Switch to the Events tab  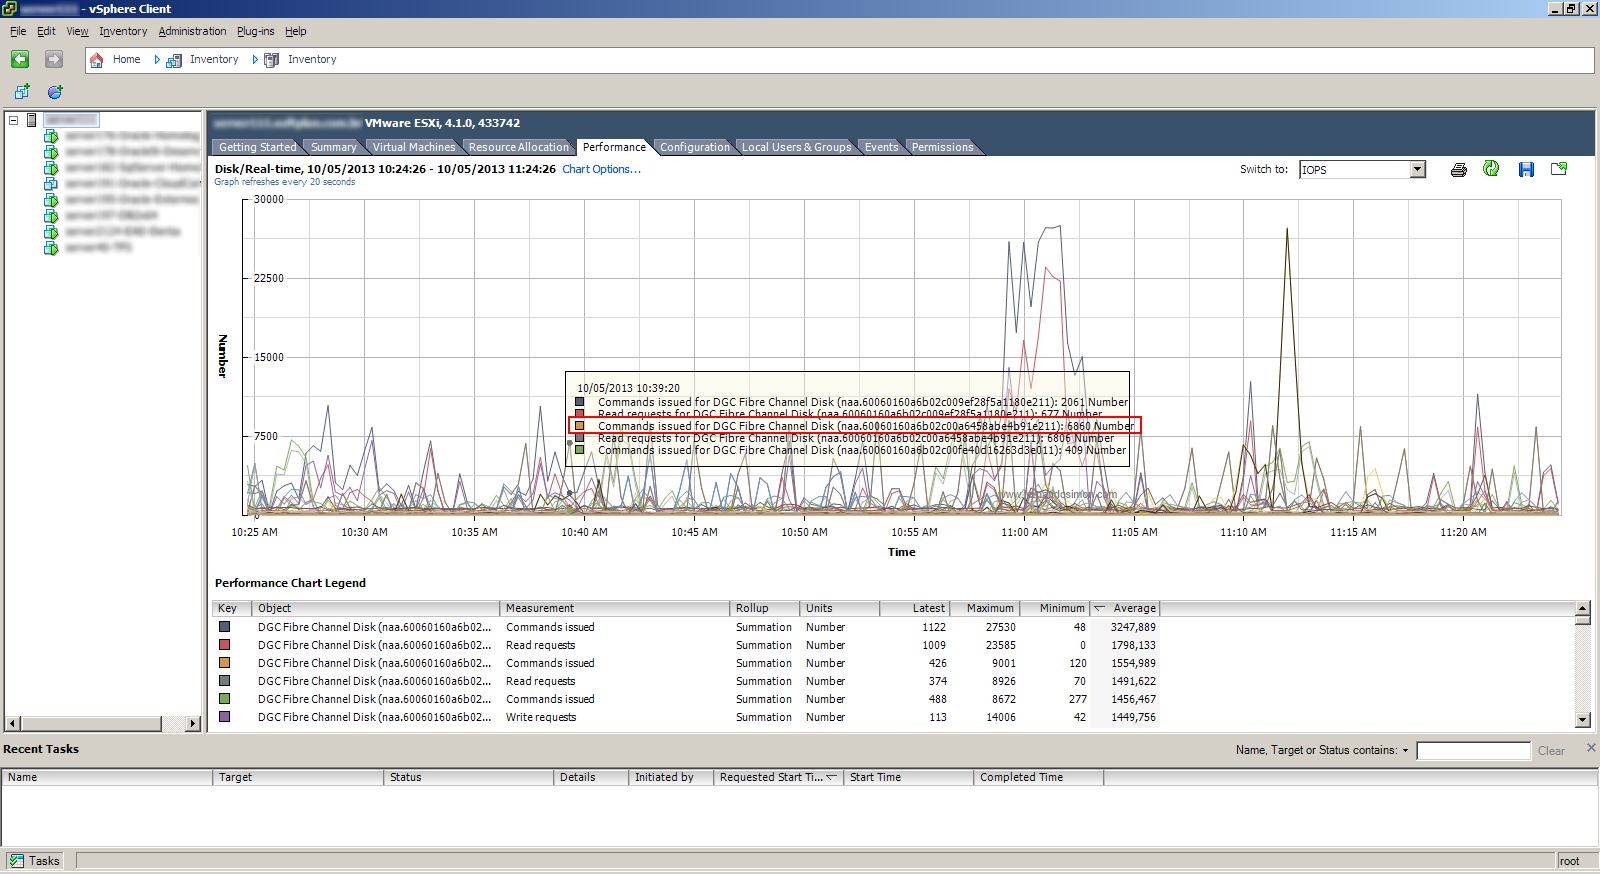(x=881, y=147)
